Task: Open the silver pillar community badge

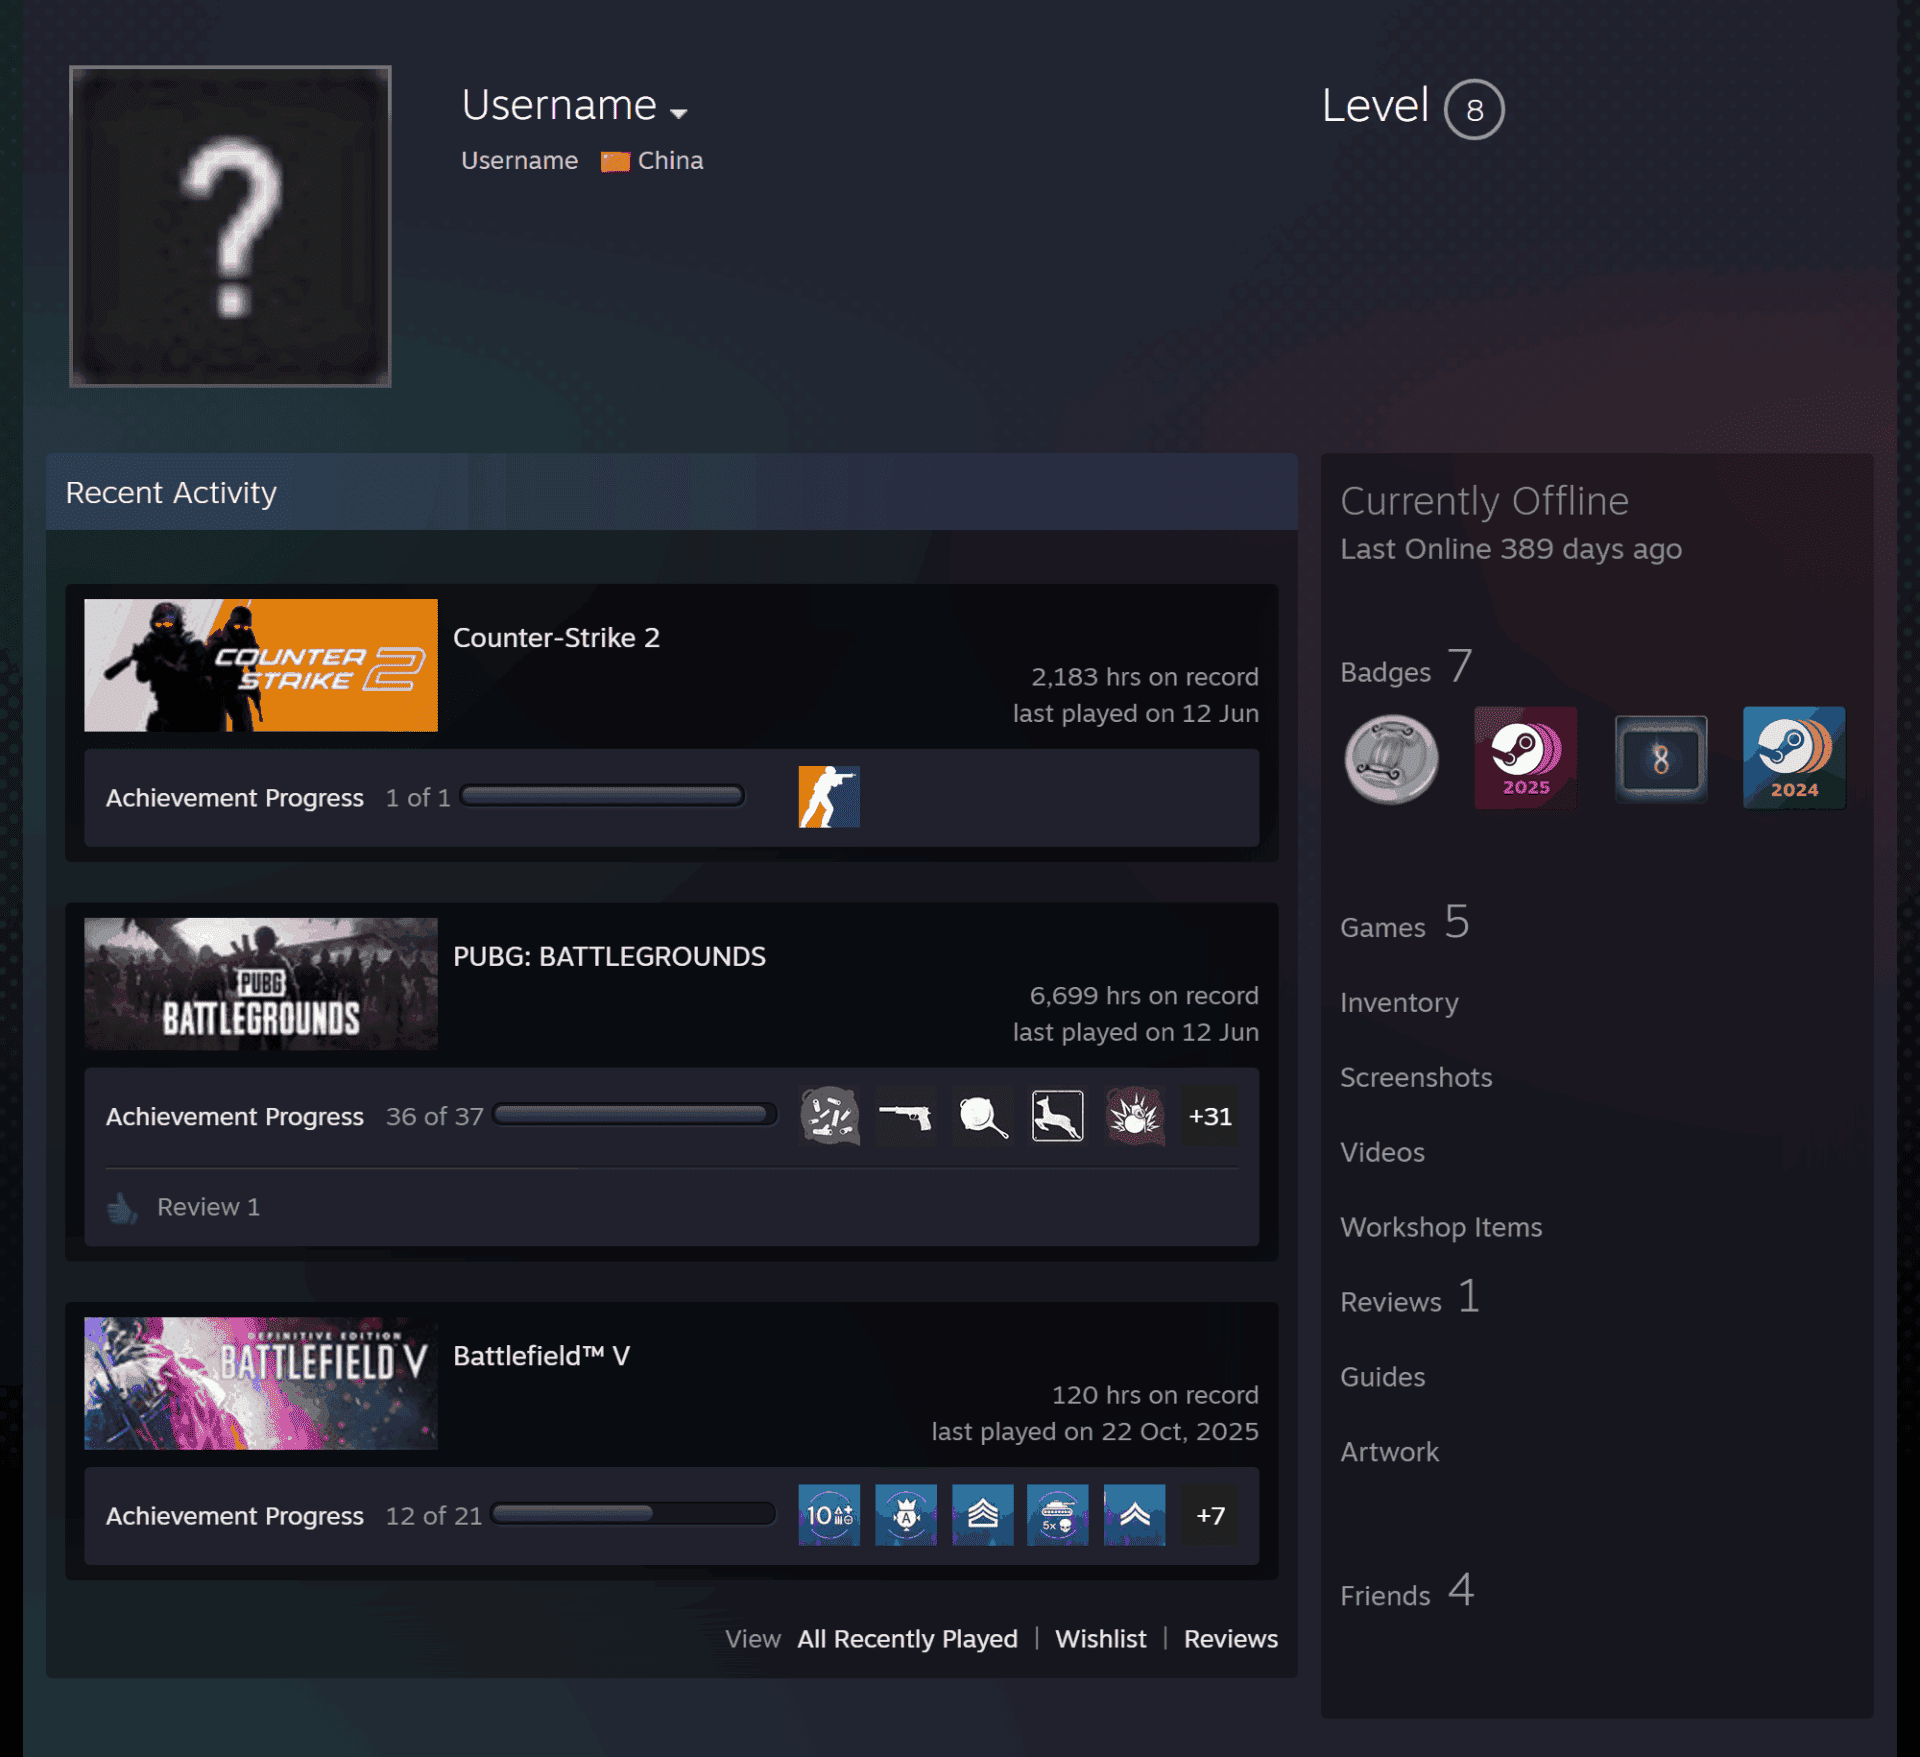Action: point(1391,759)
